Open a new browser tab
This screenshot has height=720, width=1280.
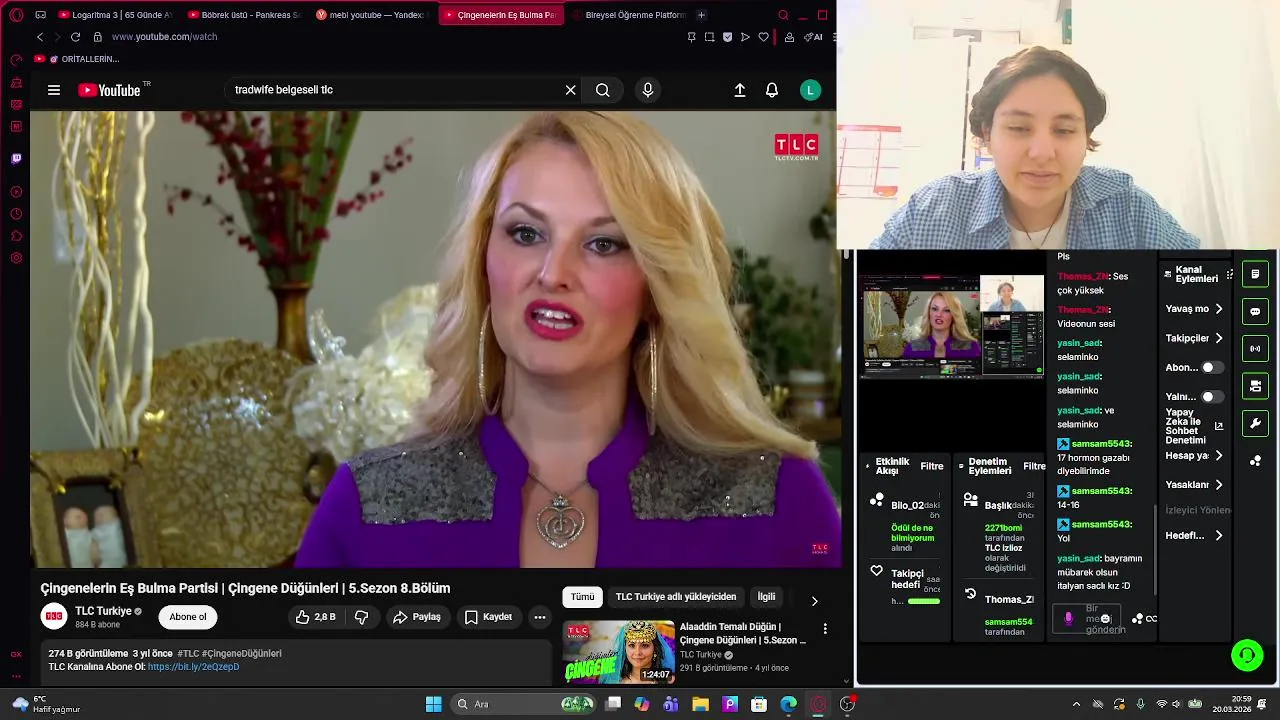tap(701, 15)
